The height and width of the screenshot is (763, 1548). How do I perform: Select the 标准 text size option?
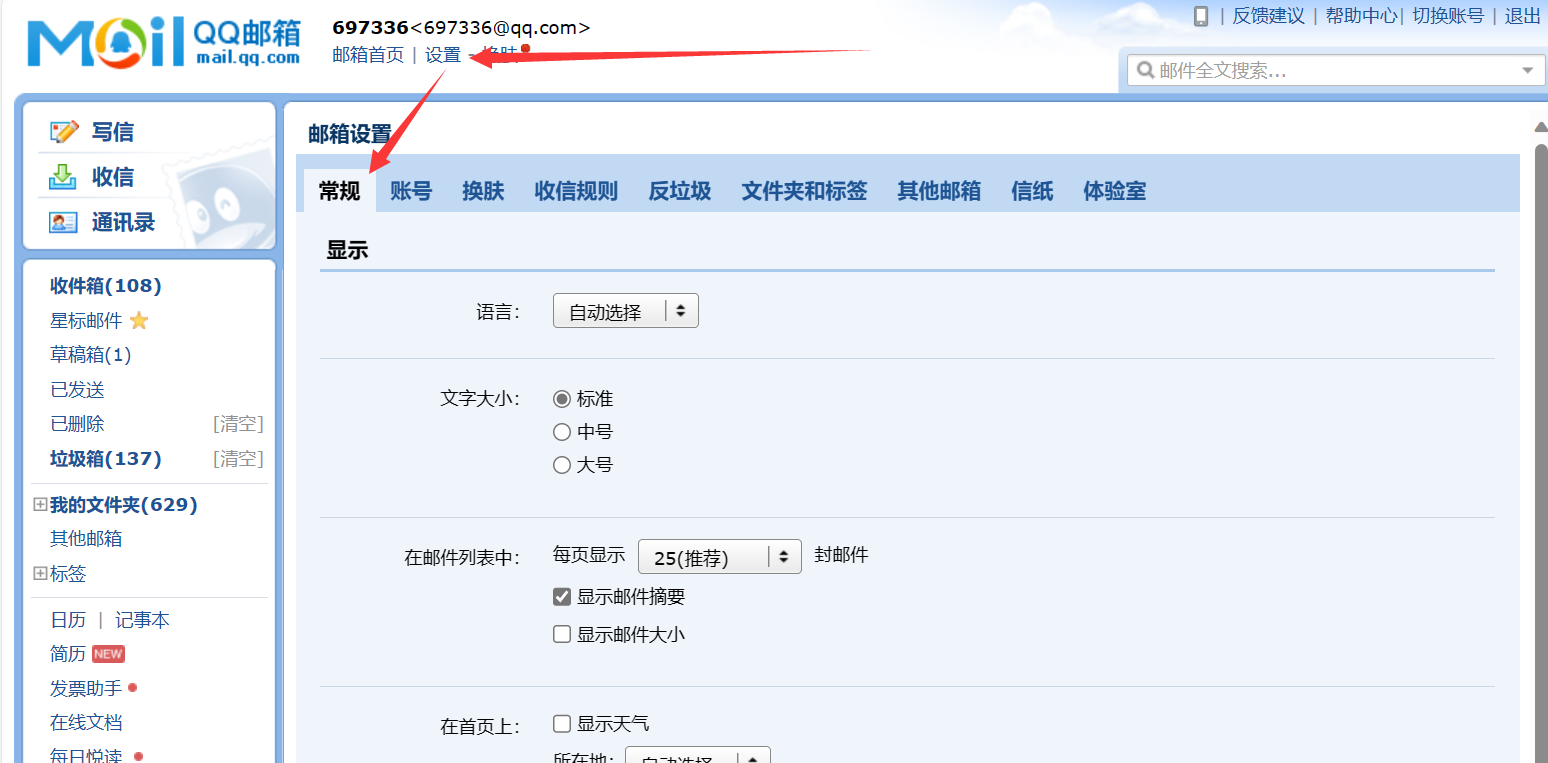click(x=562, y=399)
